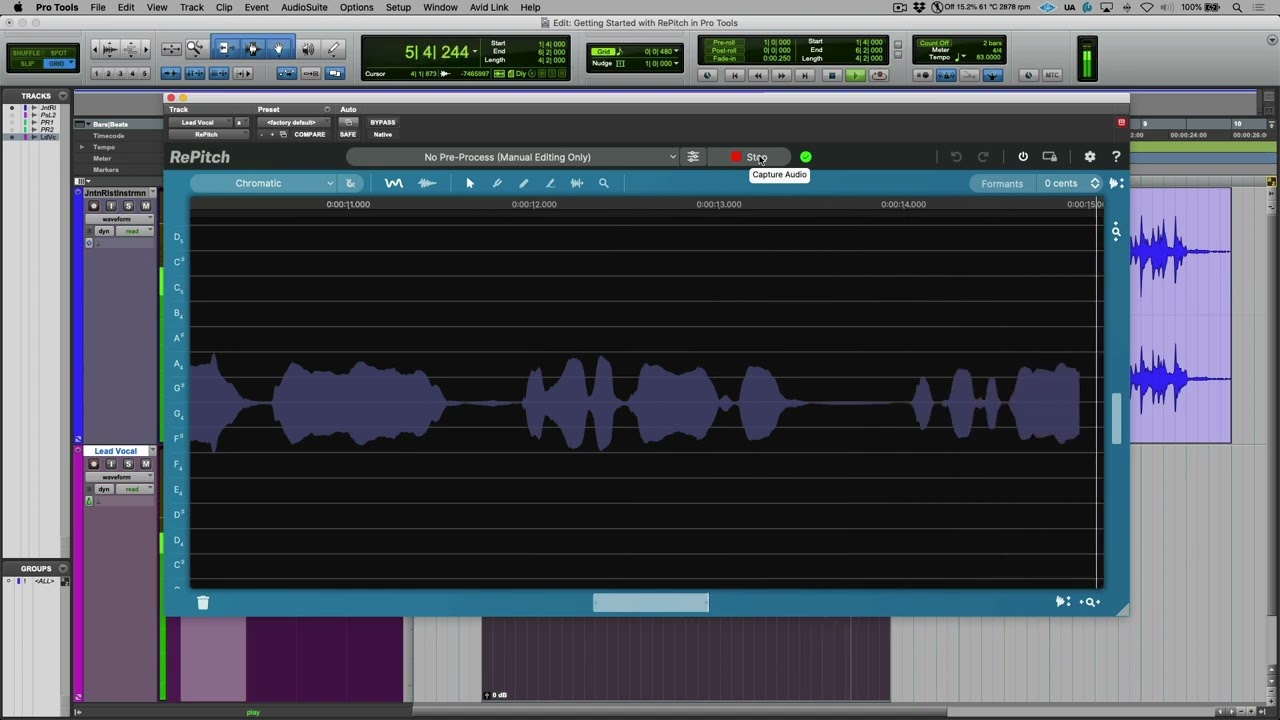Click the vertical zoom magnifier at right edge
The height and width of the screenshot is (720, 1280).
(x=1116, y=233)
